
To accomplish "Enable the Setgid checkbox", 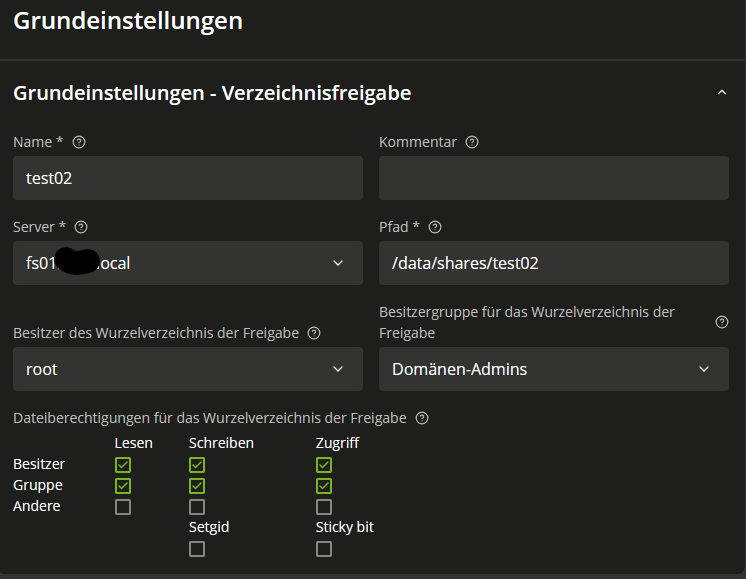I will 197,548.
